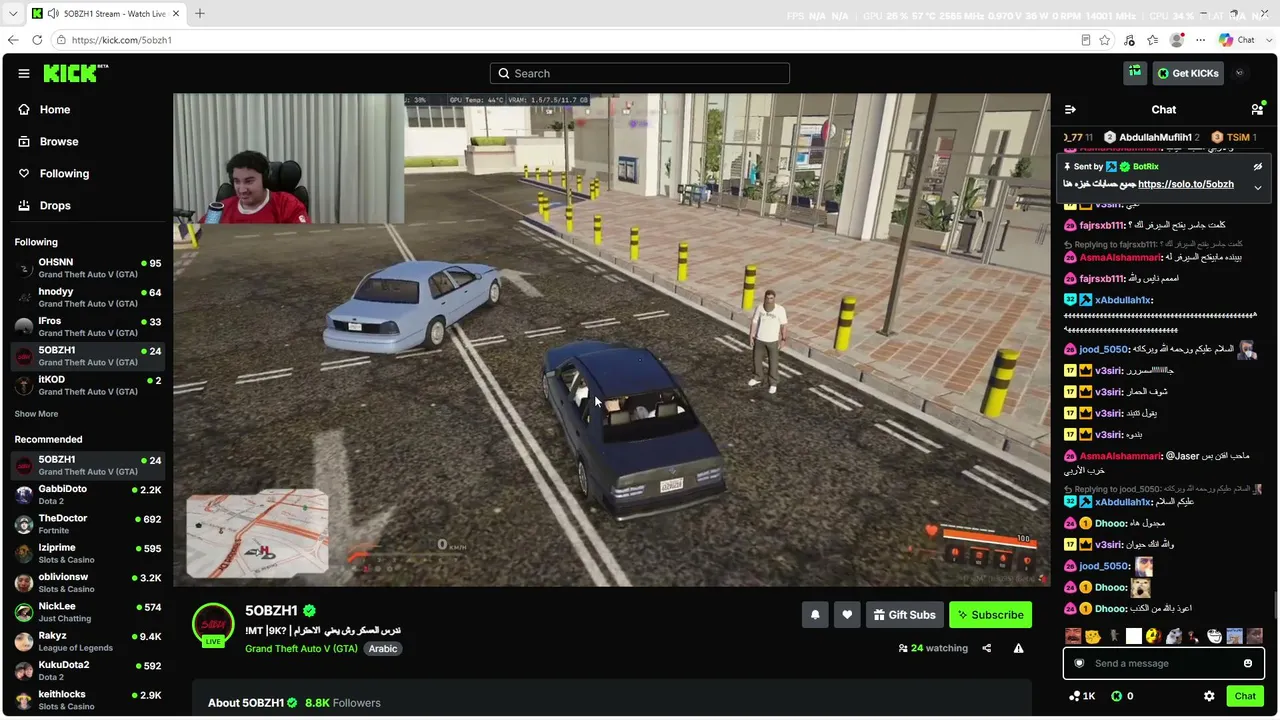Focus the Search field

pyautogui.click(x=640, y=73)
